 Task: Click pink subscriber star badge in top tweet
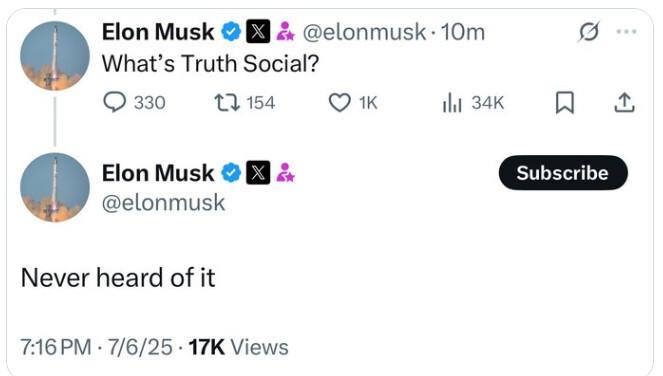(285, 32)
